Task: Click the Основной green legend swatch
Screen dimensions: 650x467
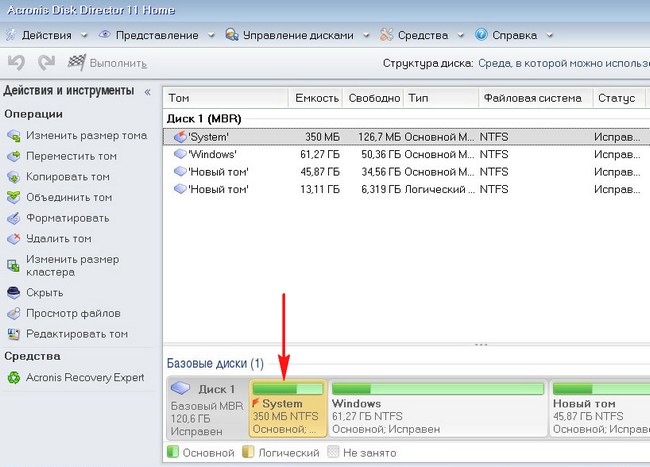Action: [172, 452]
